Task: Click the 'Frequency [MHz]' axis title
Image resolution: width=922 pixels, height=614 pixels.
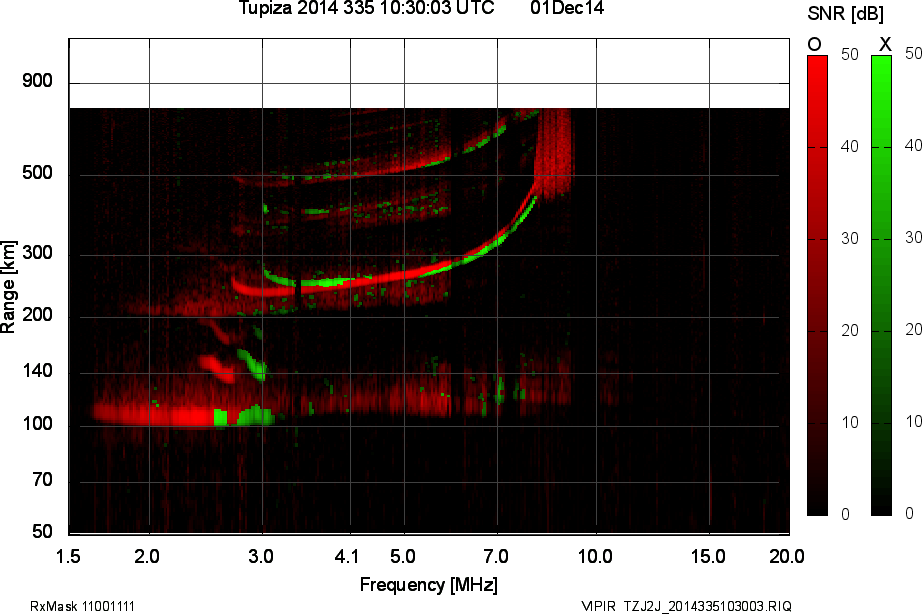Action: [x=429, y=585]
